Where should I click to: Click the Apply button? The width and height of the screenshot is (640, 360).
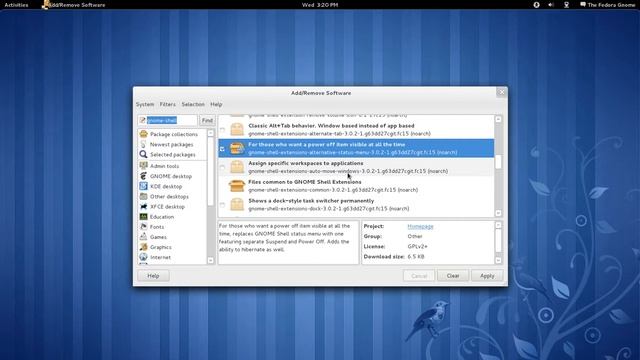click(x=487, y=276)
